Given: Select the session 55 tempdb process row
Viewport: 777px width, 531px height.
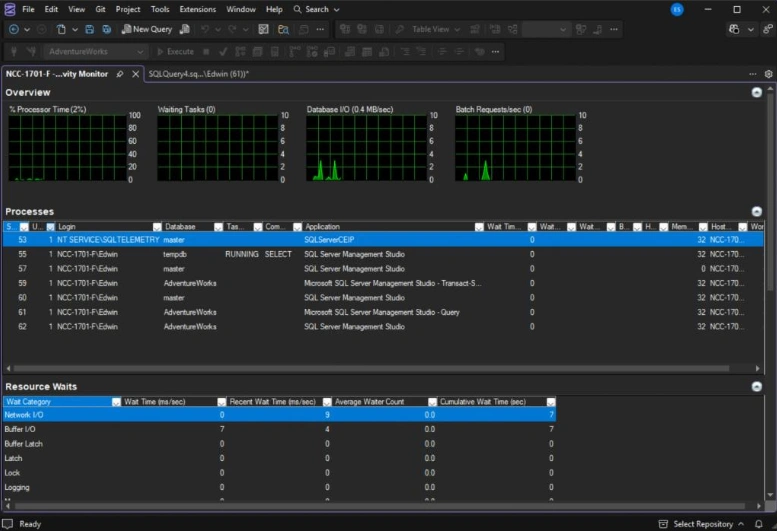Looking at the screenshot, I should [x=383, y=254].
